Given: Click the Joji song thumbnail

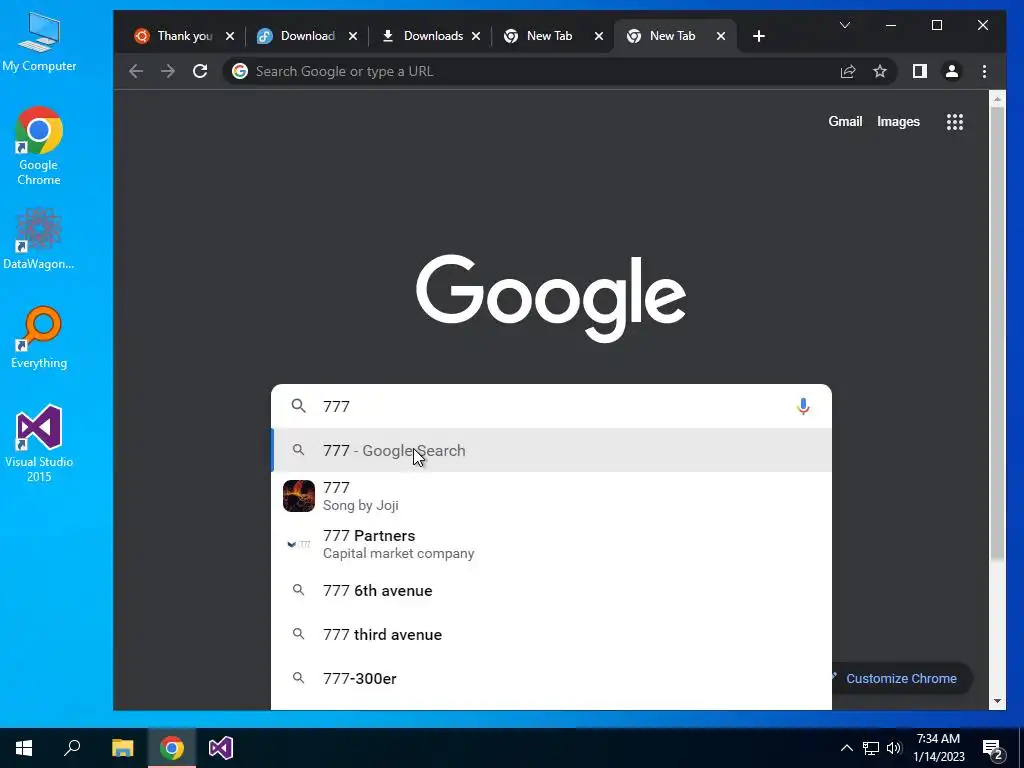Looking at the screenshot, I should click(x=298, y=496).
